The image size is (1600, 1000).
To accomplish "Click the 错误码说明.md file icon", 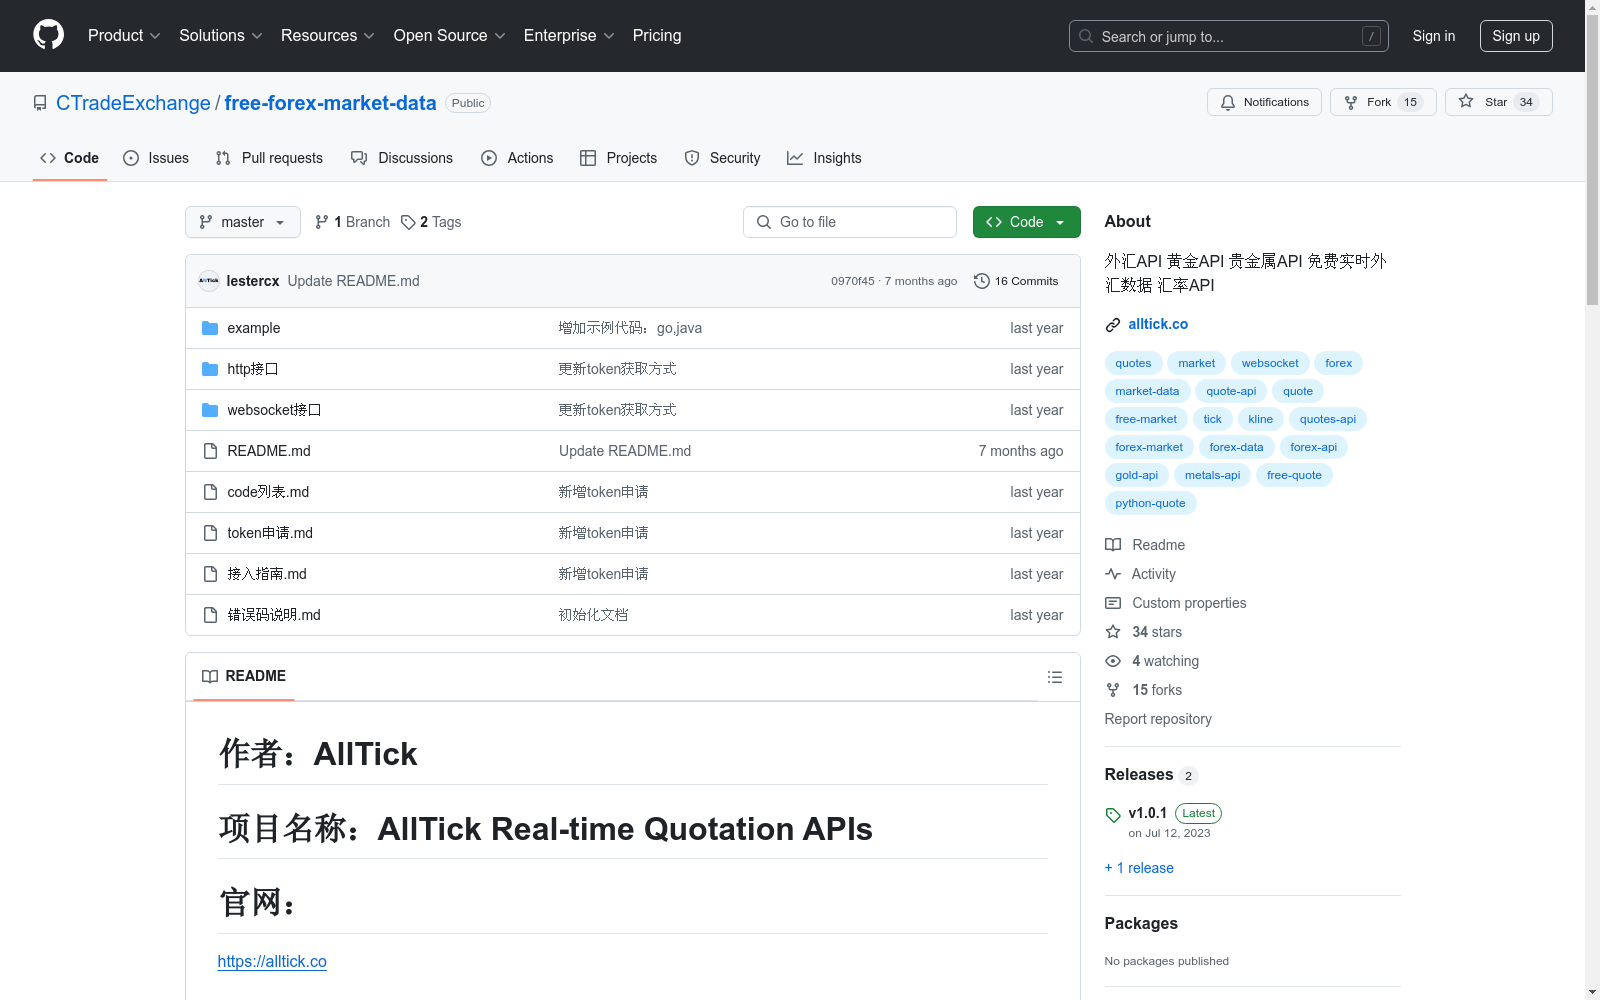I will coord(210,615).
